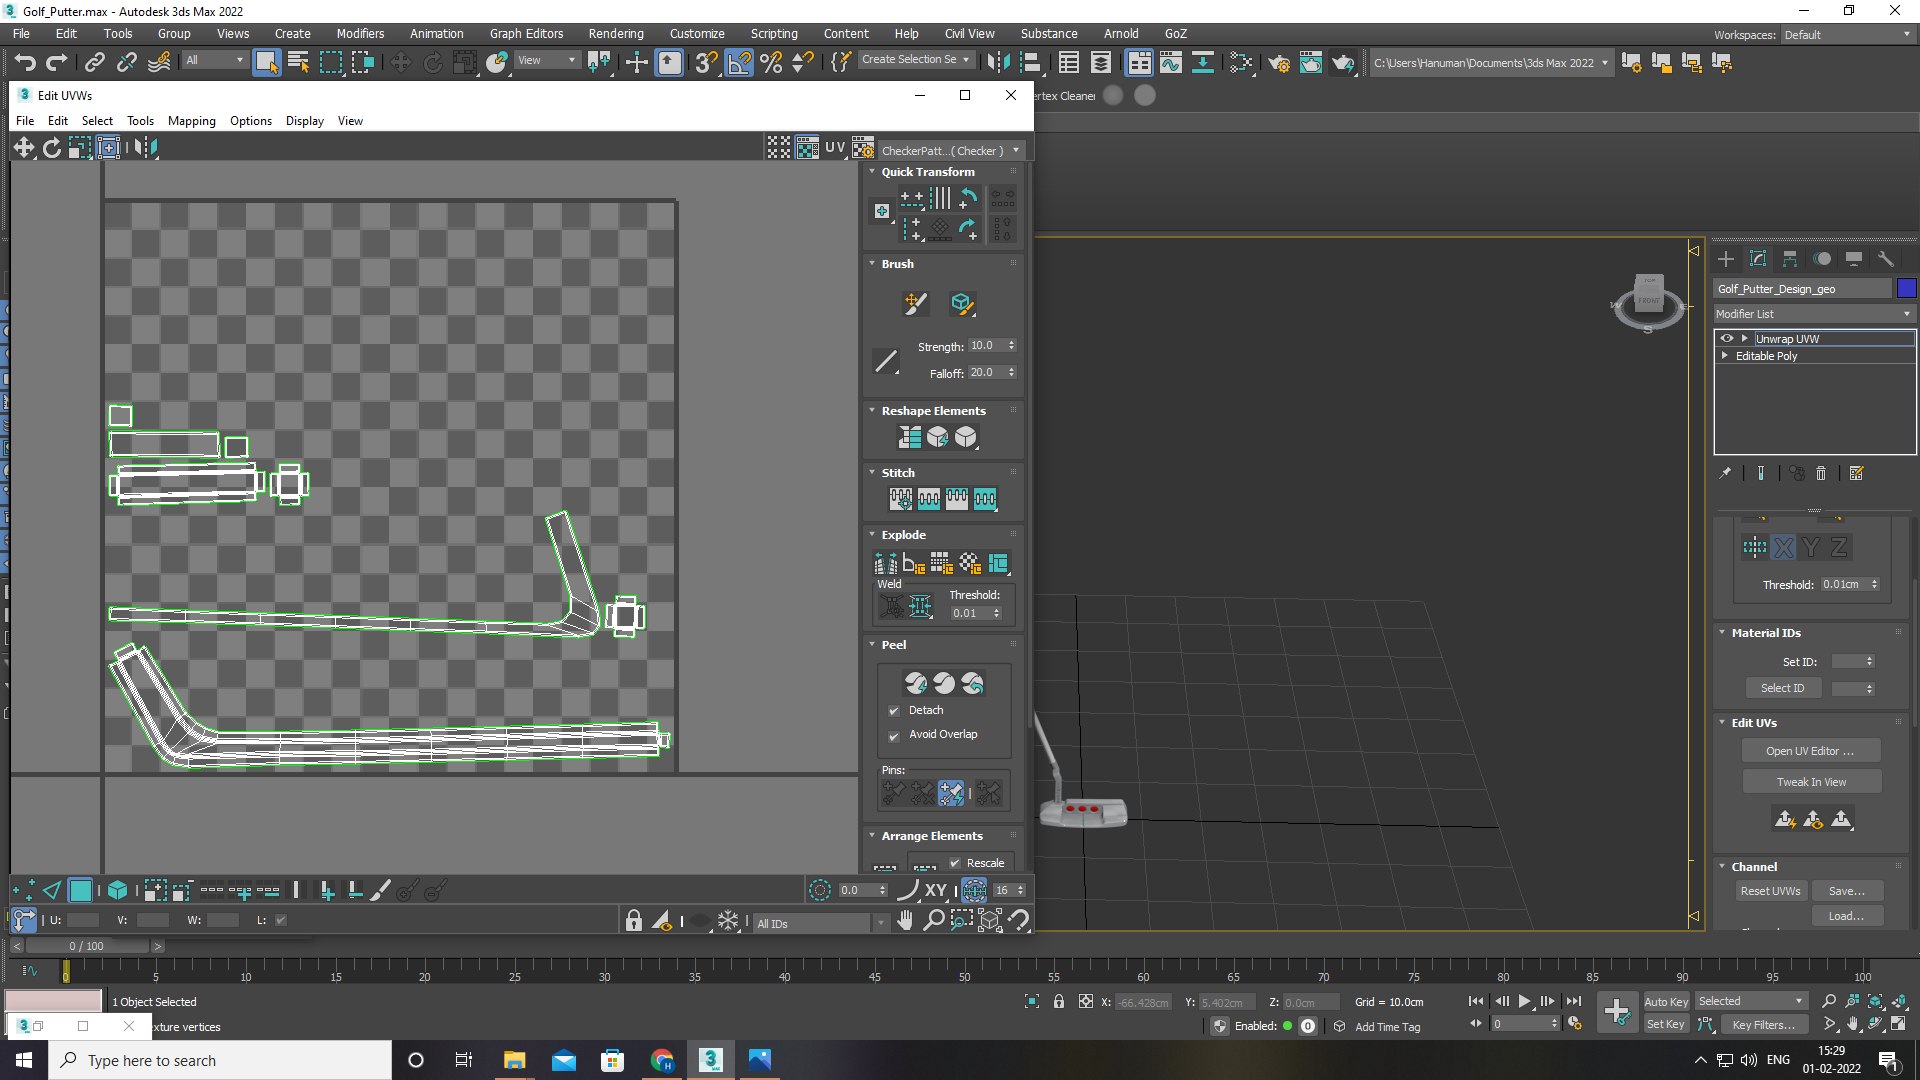The image size is (1920, 1080).
Task: Open the Rendering menu in 3ds Max
Action: 616,34
